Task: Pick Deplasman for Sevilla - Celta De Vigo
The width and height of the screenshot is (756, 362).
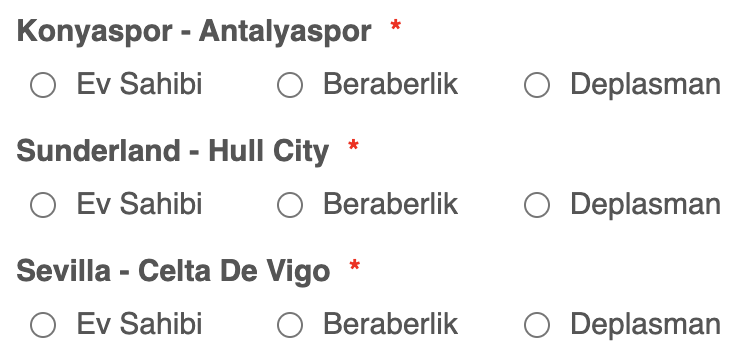Action: (537, 324)
